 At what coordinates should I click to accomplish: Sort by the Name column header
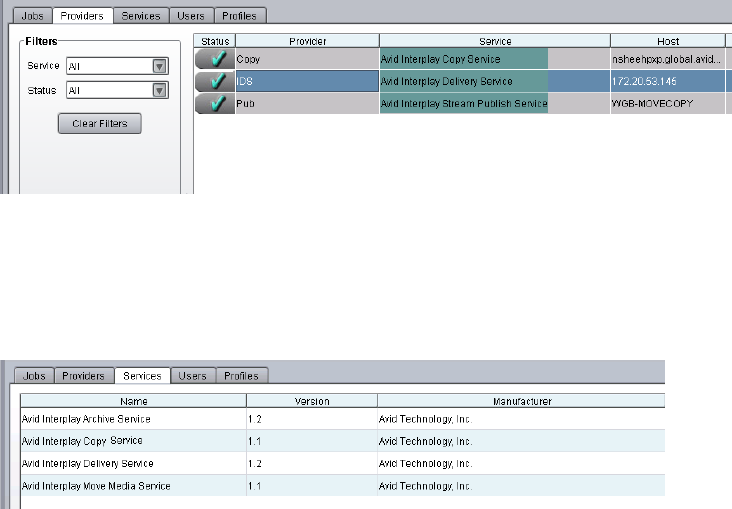pos(134,401)
